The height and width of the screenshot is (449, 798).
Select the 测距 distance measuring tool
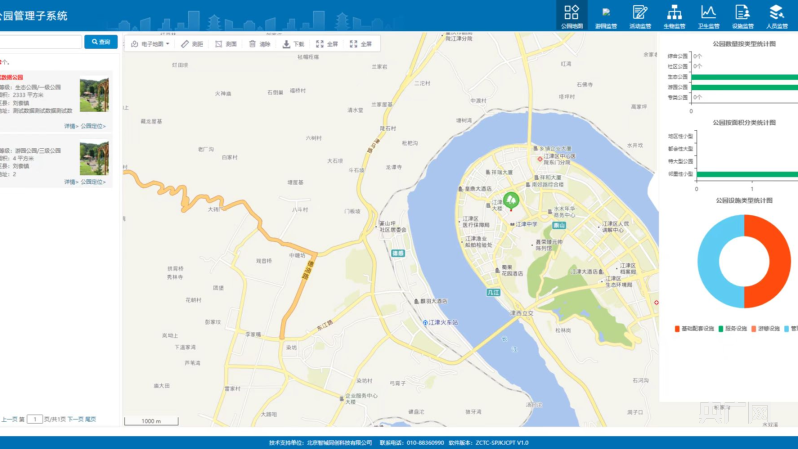192,44
